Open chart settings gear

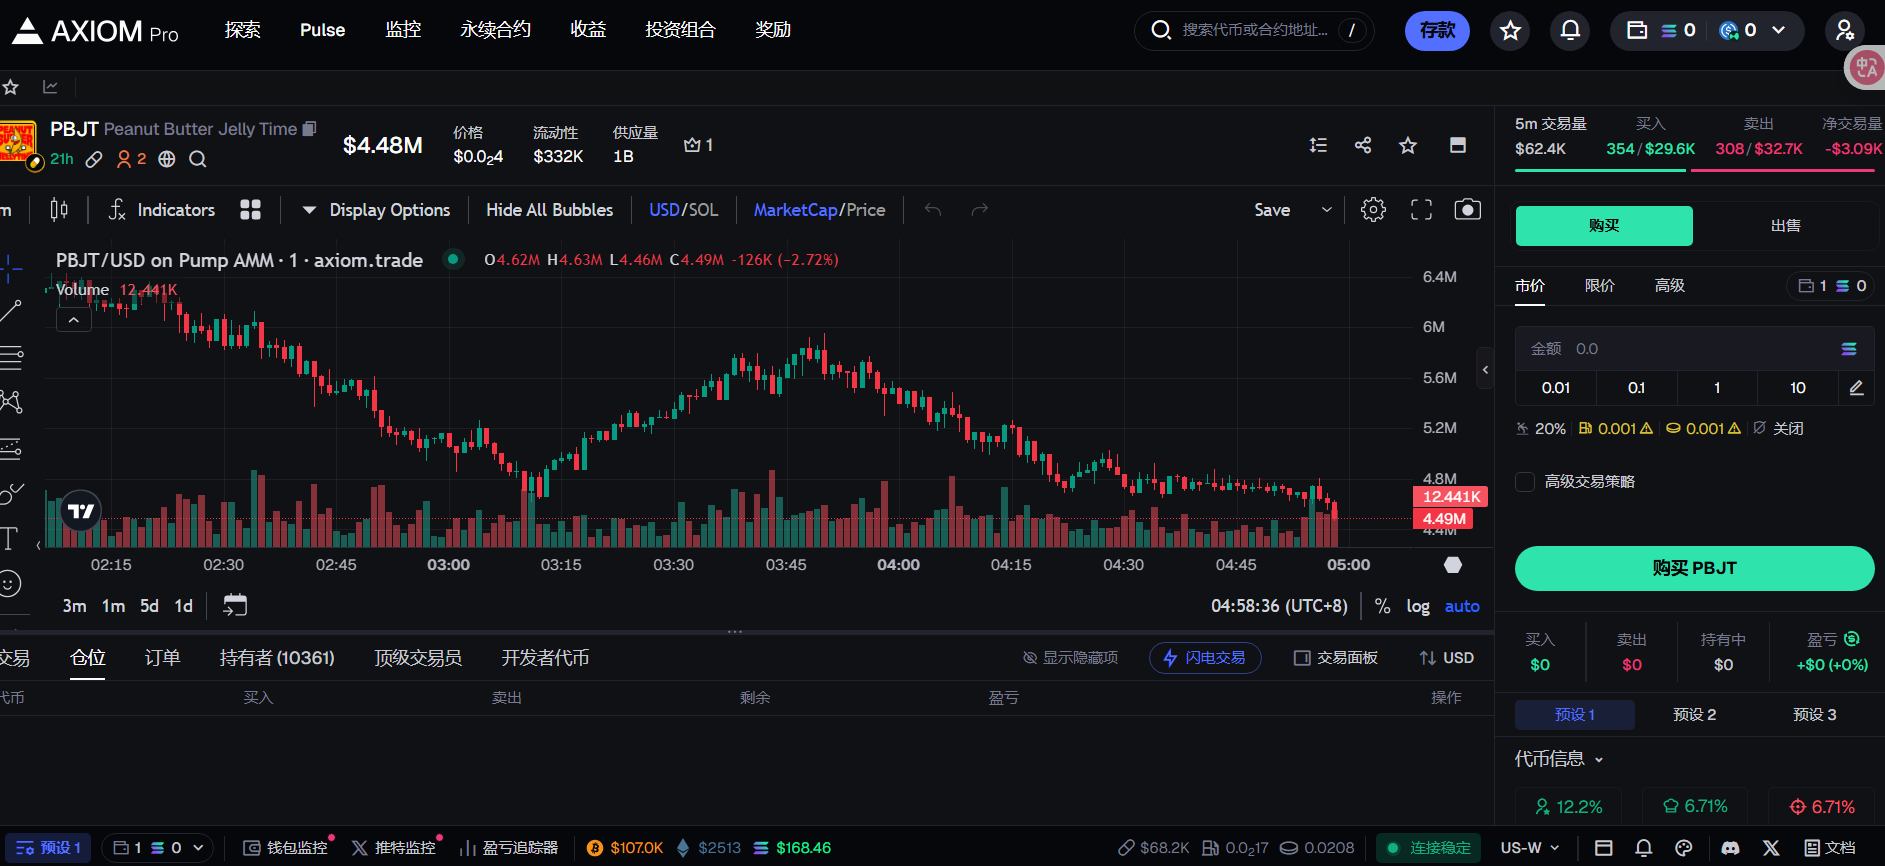[1374, 210]
